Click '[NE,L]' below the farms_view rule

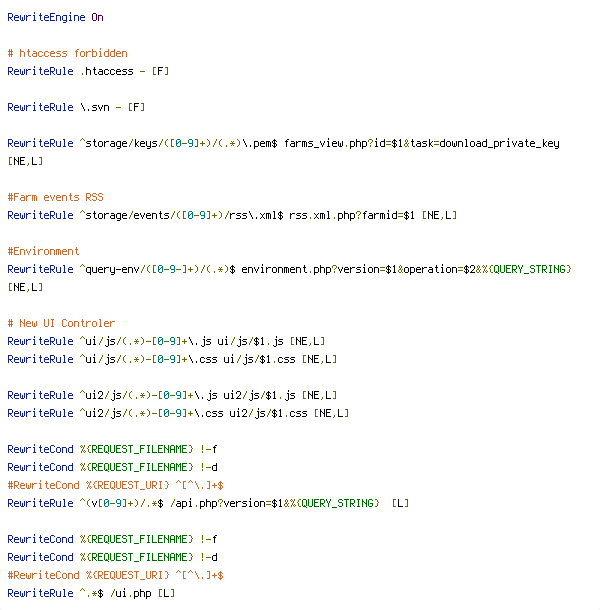click(25, 161)
